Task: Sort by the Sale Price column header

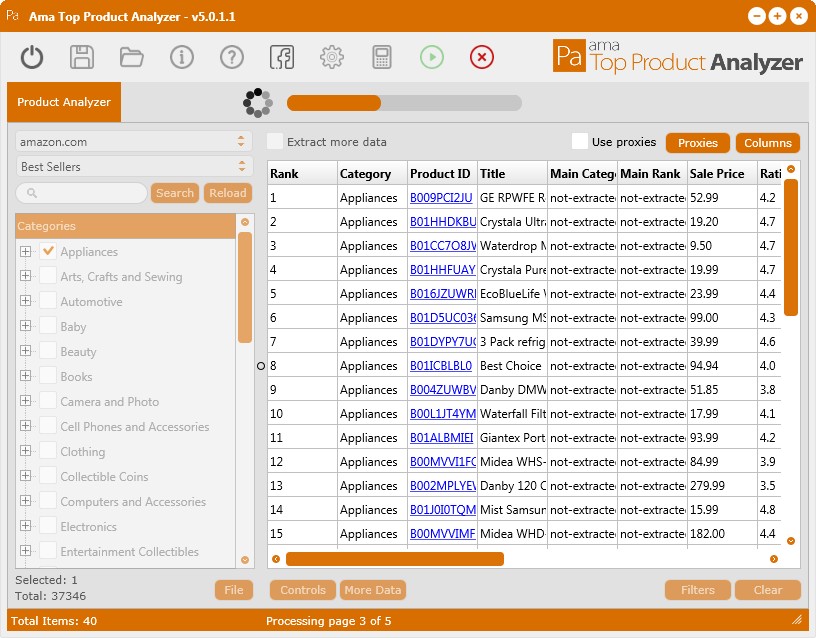Action: click(x=722, y=173)
